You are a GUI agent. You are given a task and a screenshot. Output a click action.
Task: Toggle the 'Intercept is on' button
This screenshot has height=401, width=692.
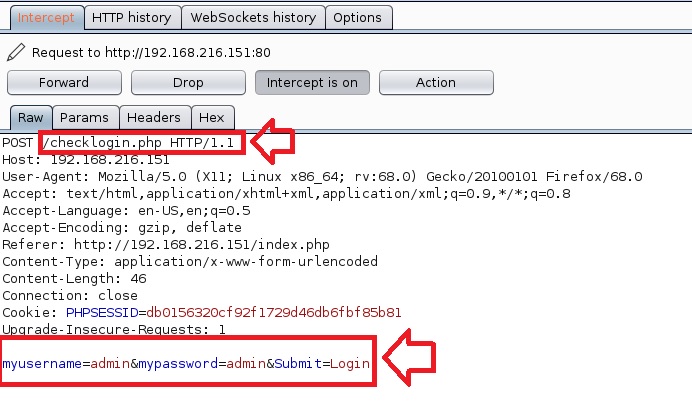[x=311, y=82]
